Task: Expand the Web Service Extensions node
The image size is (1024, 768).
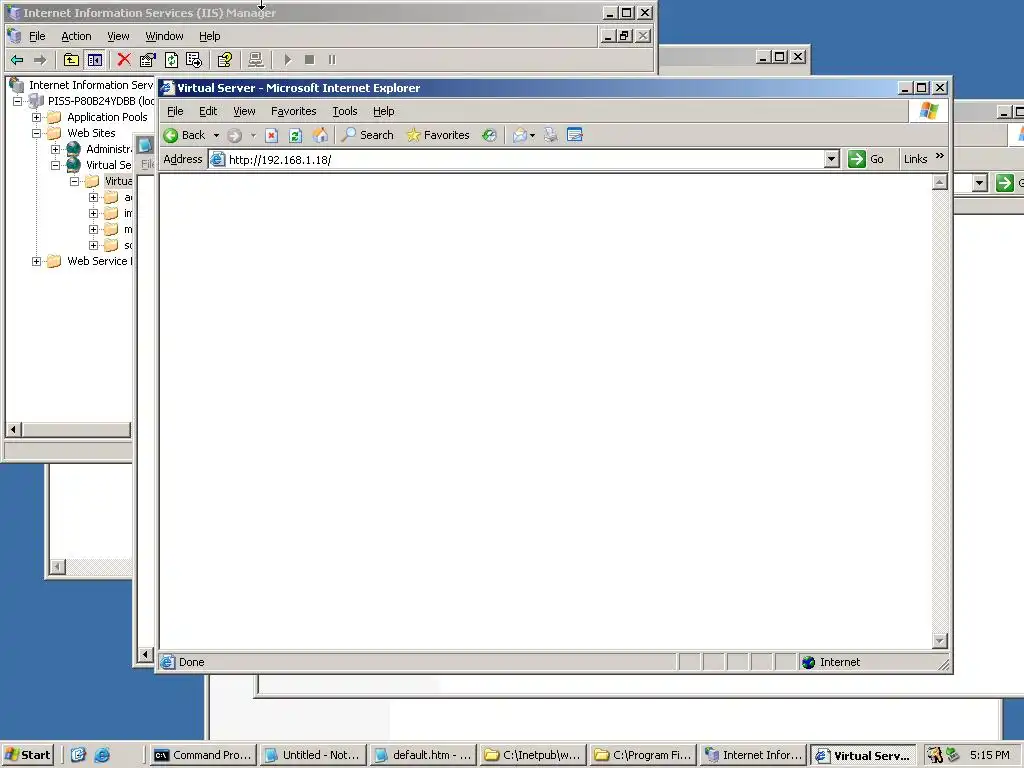Action: pyautogui.click(x=37, y=261)
